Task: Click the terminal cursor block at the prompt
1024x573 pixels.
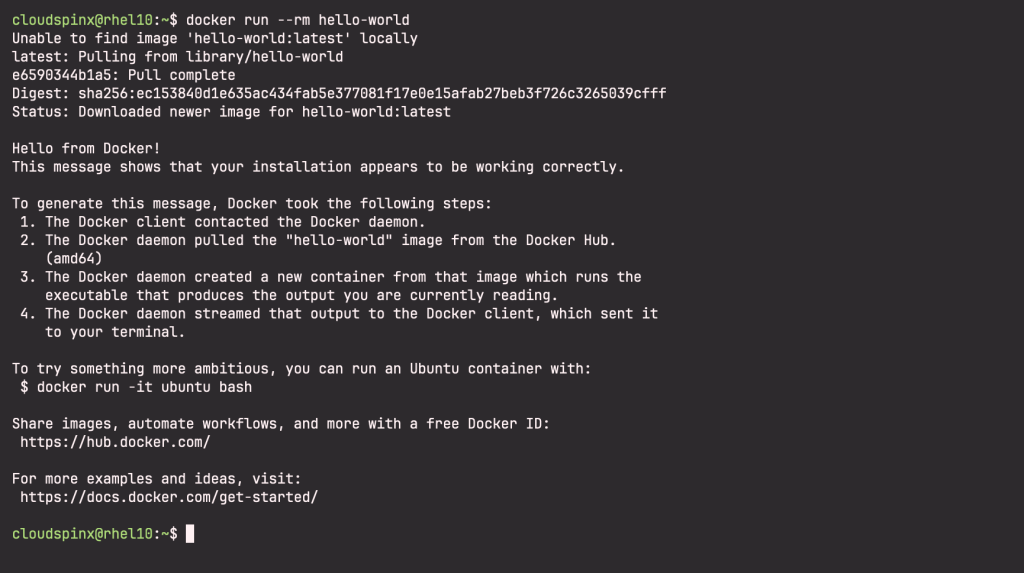Action: [x=190, y=534]
